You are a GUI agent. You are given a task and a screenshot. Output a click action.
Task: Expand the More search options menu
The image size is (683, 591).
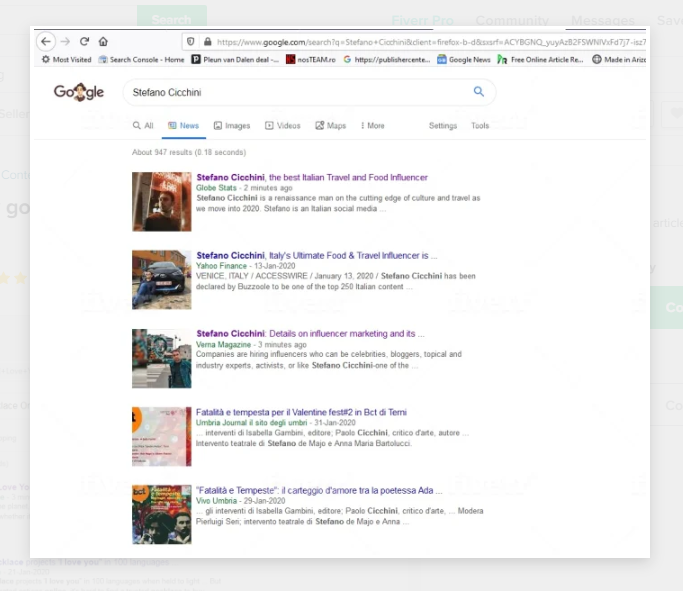[x=371, y=126]
